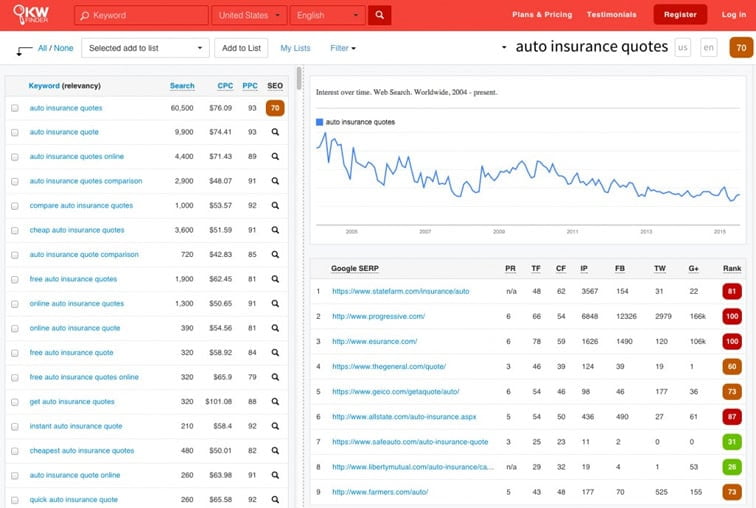Viewport: 756px width, 508px height.
Task: Open My Lists
Action: tap(295, 48)
